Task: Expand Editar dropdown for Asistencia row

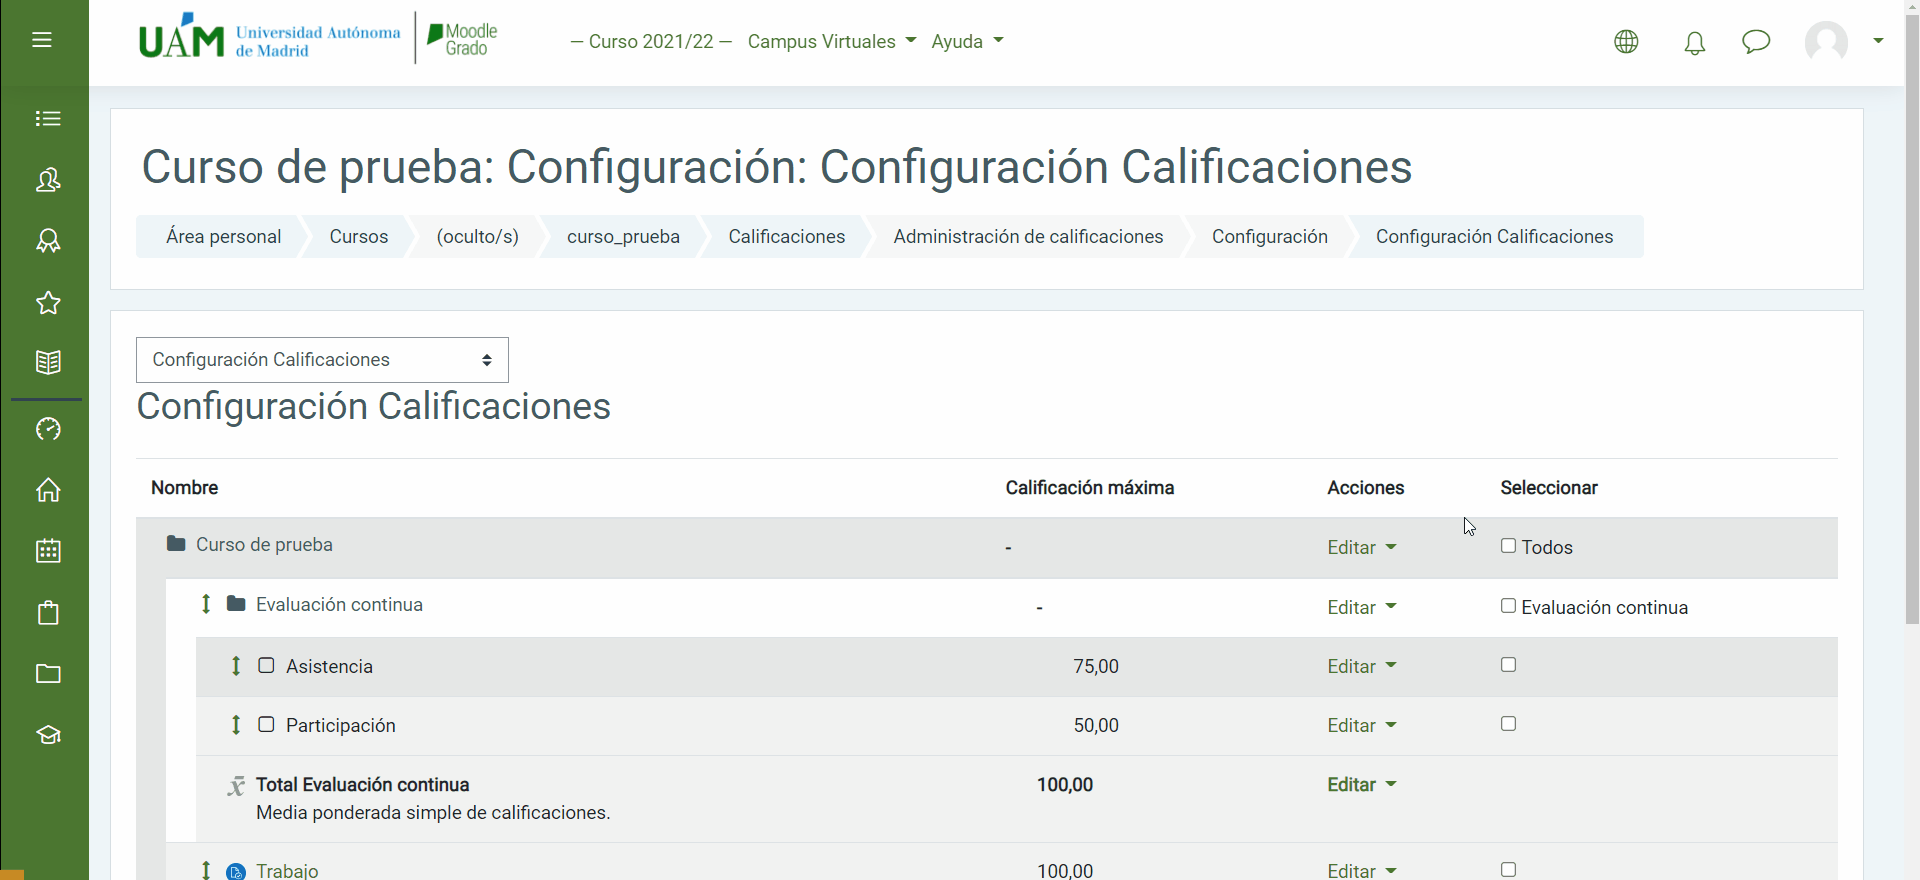Action: tap(1361, 667)
